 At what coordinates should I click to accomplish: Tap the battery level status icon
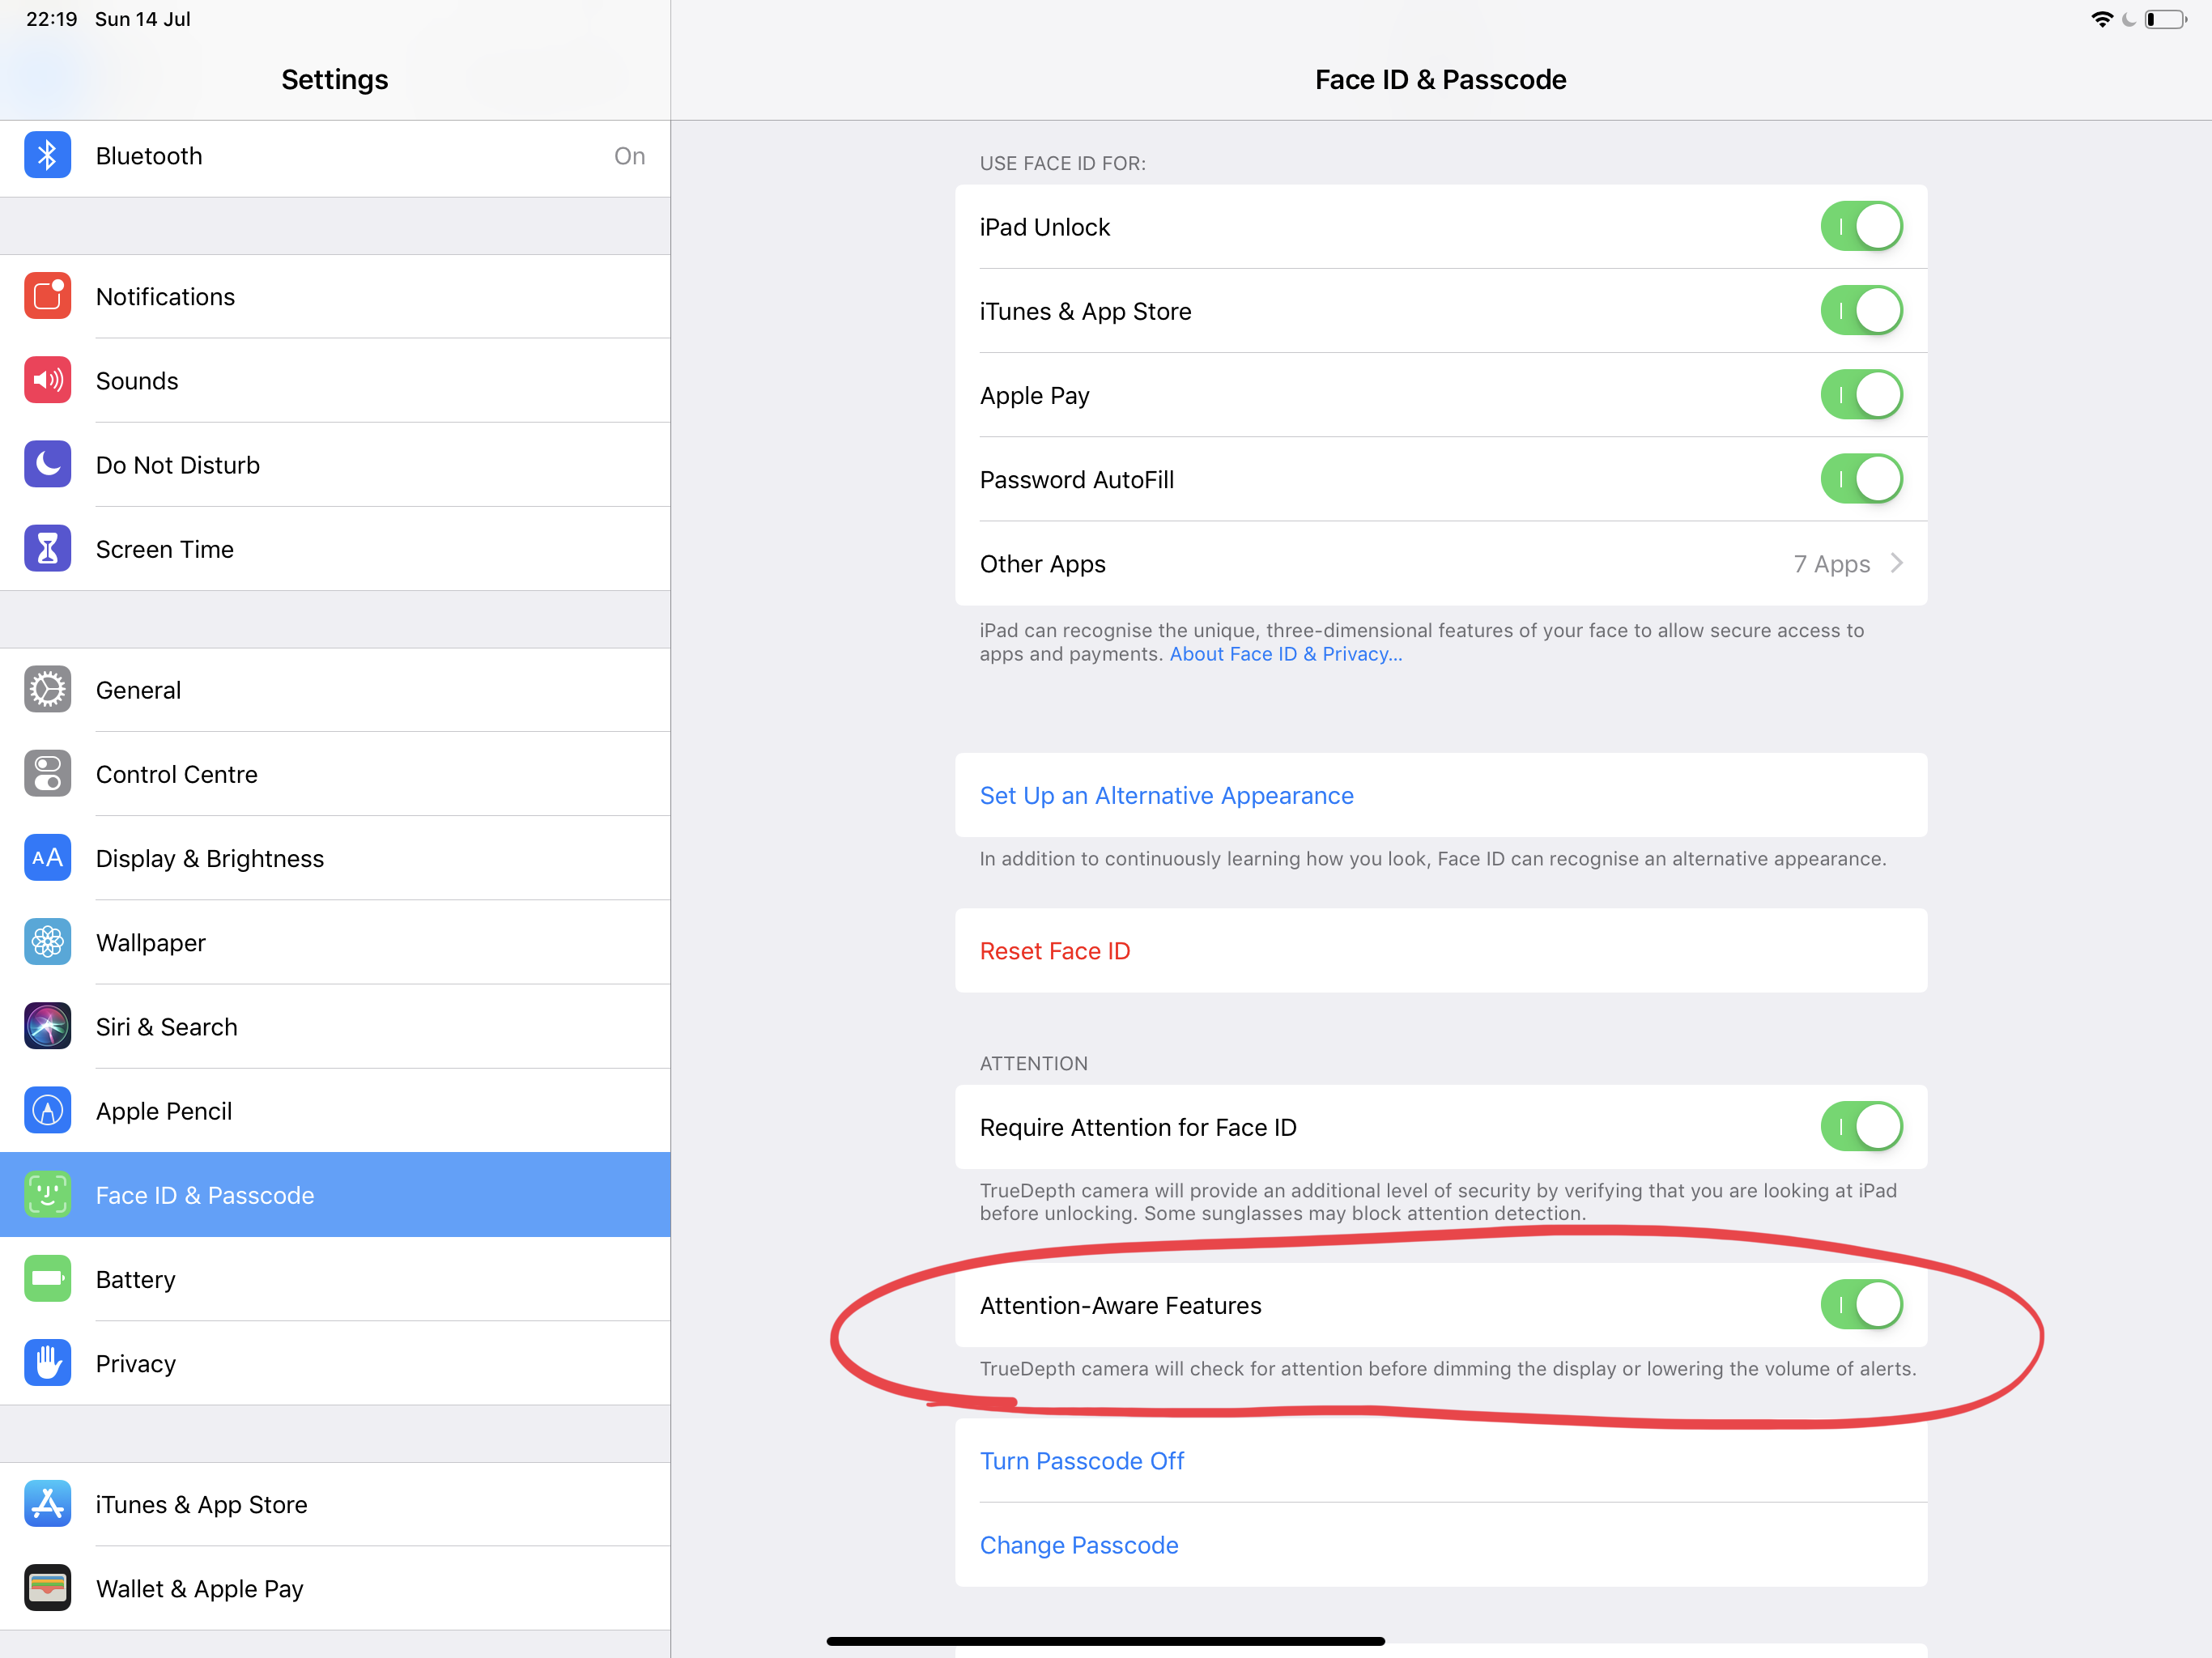2166,19
